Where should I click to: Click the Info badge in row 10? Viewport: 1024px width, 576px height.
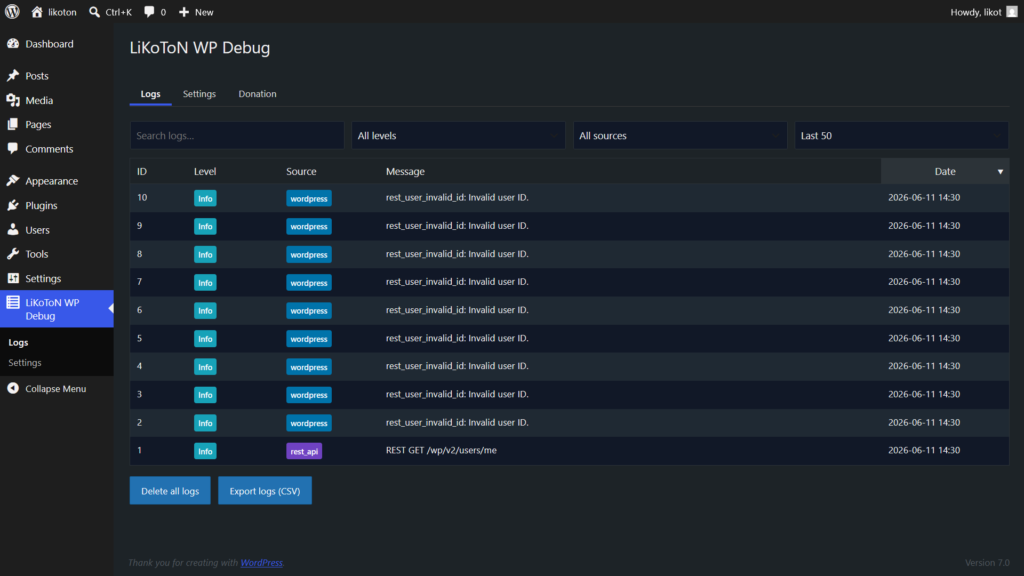(205, 199)
